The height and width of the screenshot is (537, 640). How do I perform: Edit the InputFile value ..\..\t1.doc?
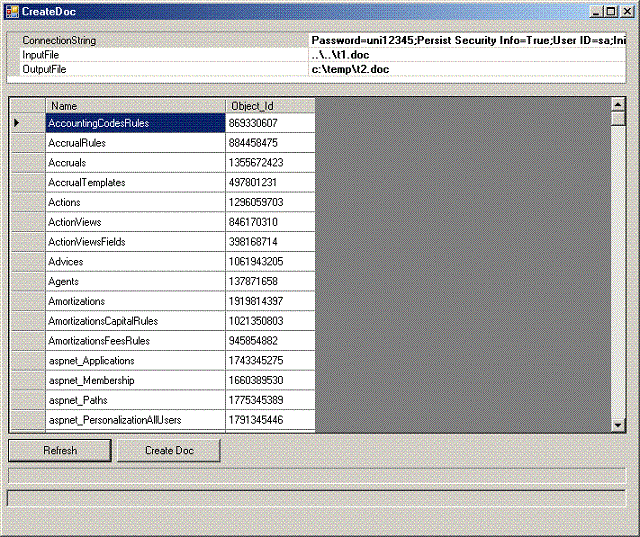[467, 55]
